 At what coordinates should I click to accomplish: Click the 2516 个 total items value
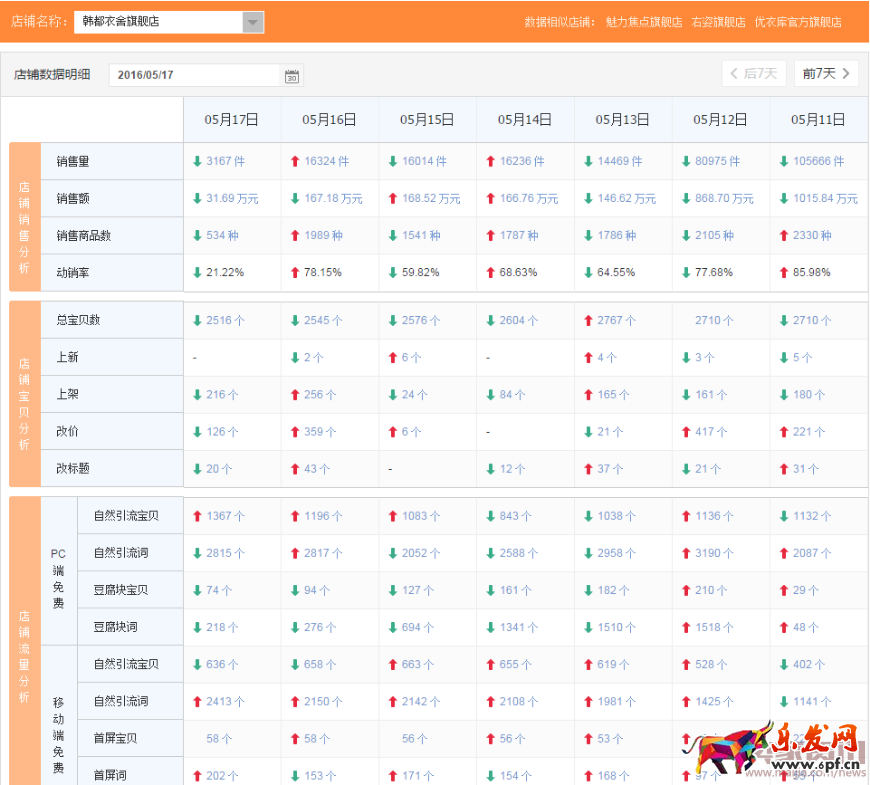[225, 321]
